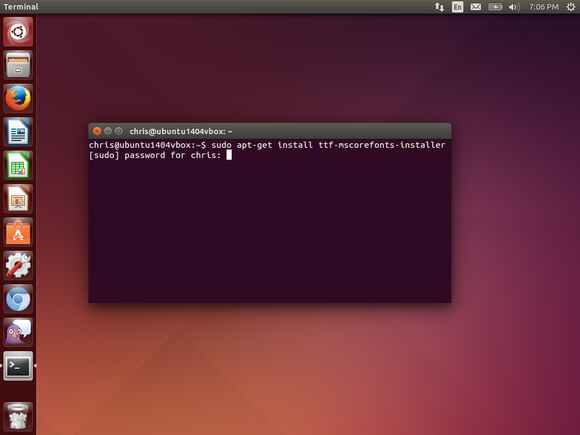Focus the Terminal launcher icon
This screenshot has width=580, height=435.
pyautogui.click(x=18, y=366)
